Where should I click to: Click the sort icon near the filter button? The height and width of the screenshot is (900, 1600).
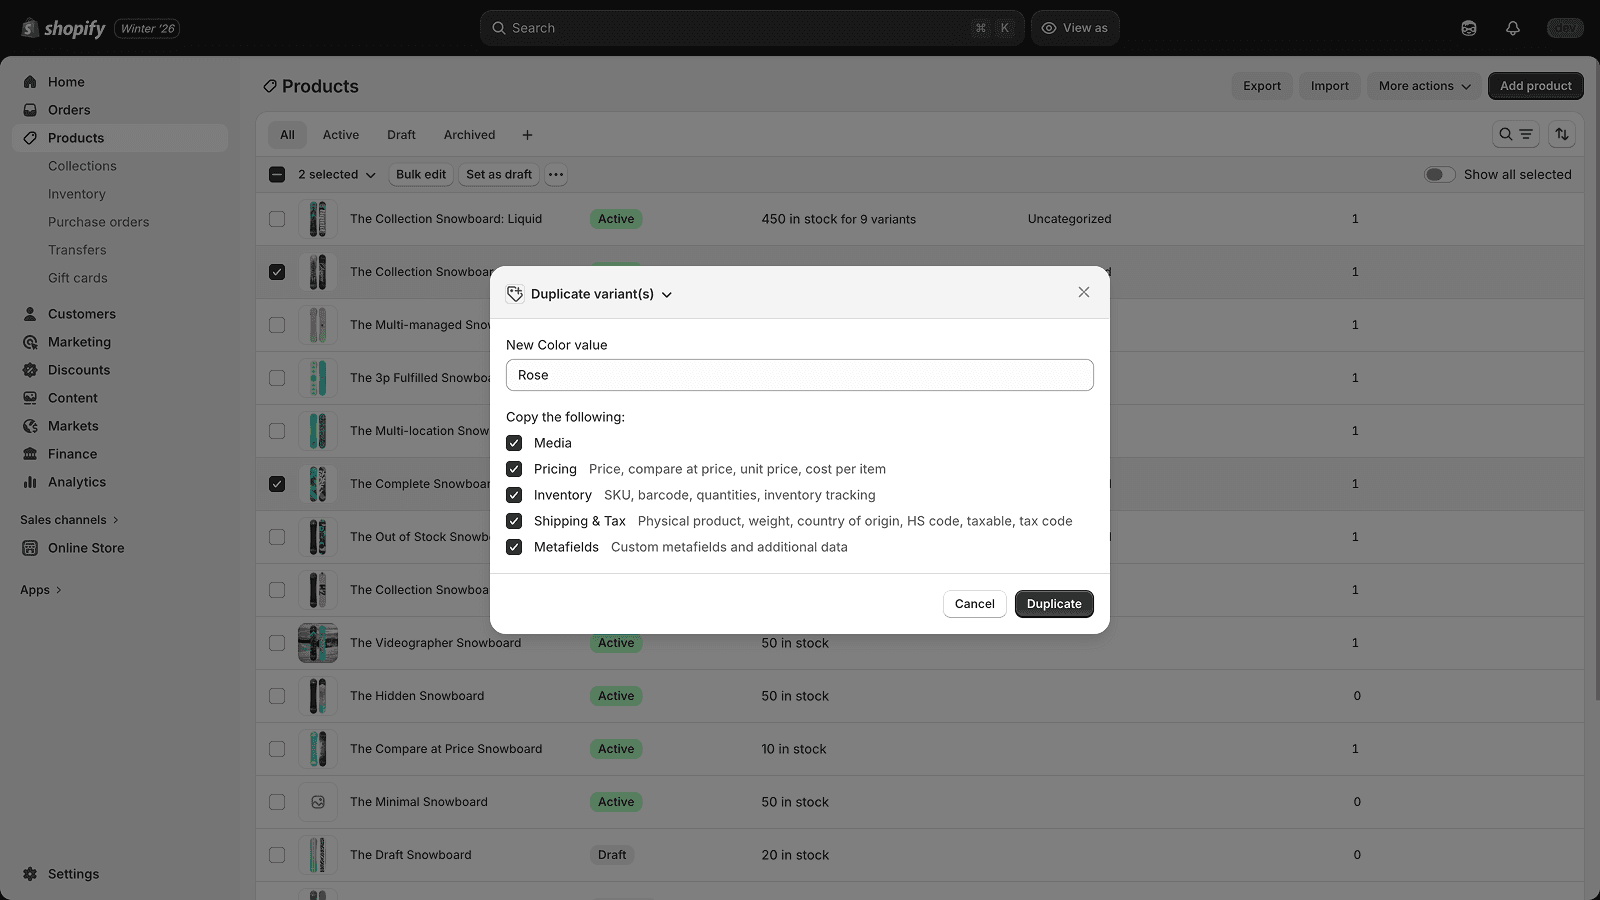click(x=1562, y=133)
